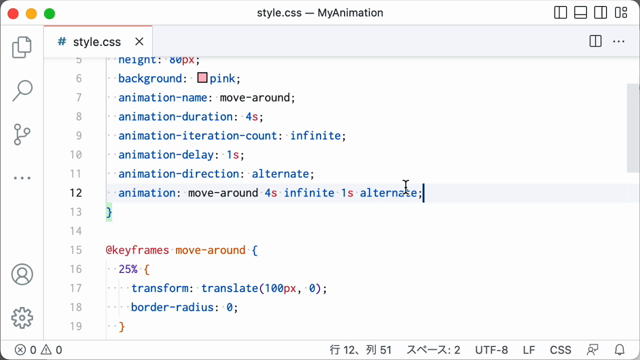Viewport: 640px width, 360px height.
Task: Open the Manage gear menu
Action: click(22, 318)
